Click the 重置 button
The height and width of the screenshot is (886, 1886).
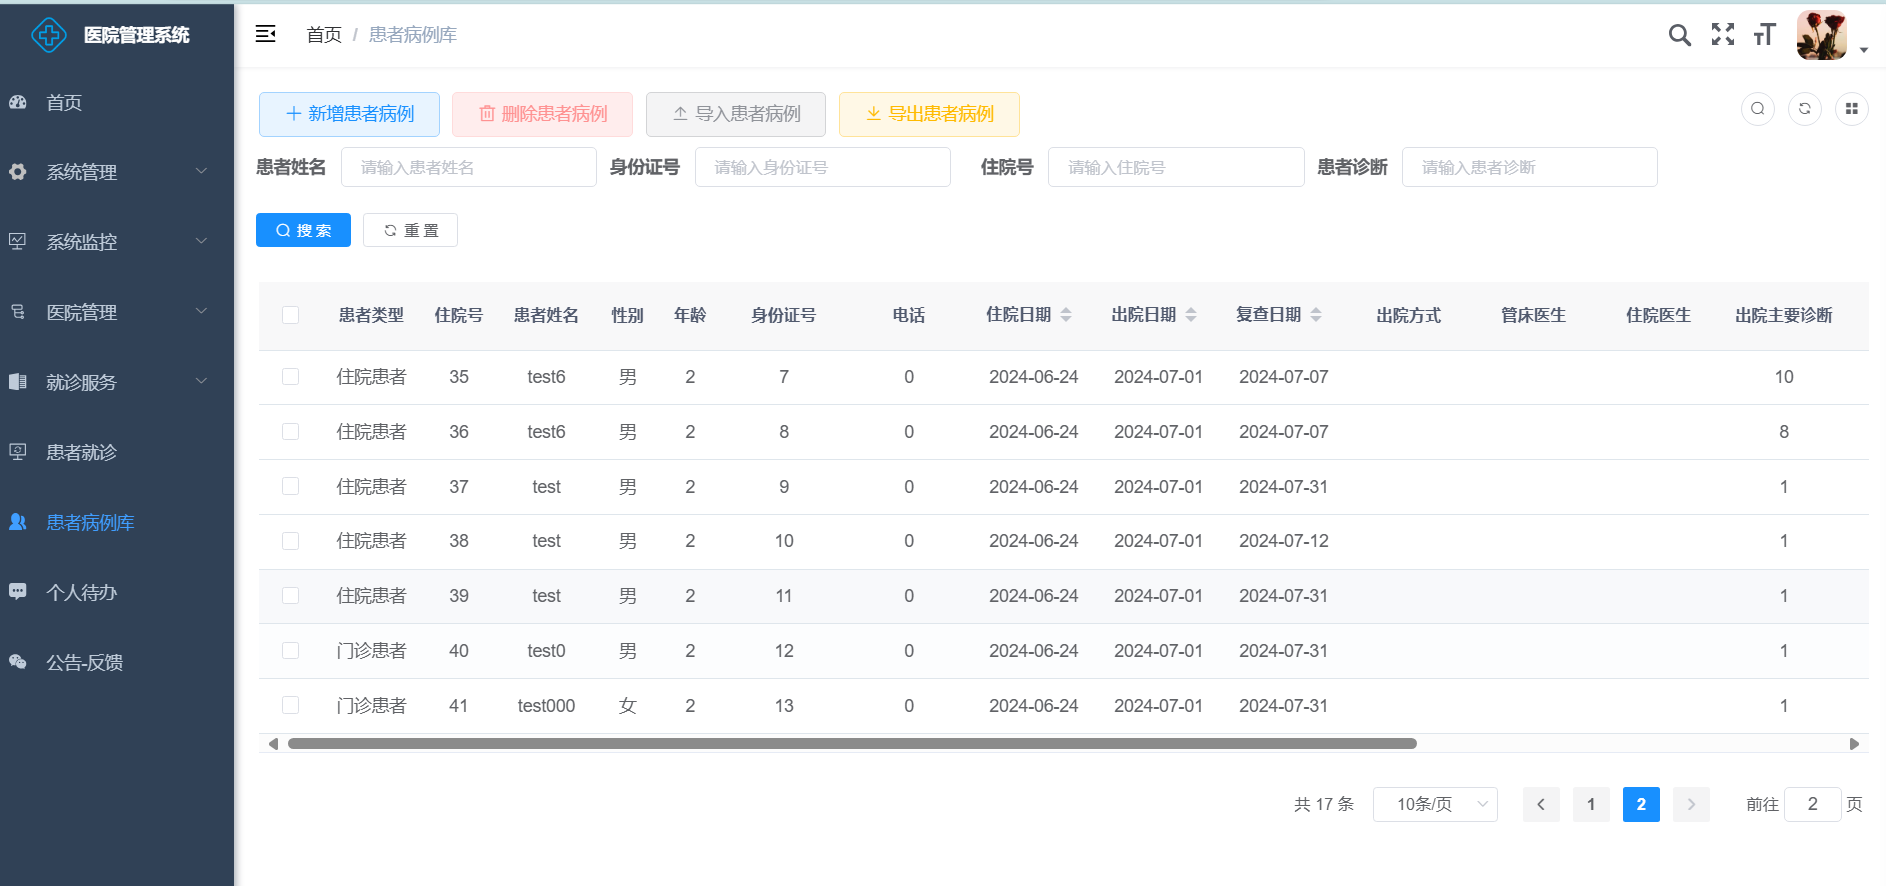pos(410,230)
